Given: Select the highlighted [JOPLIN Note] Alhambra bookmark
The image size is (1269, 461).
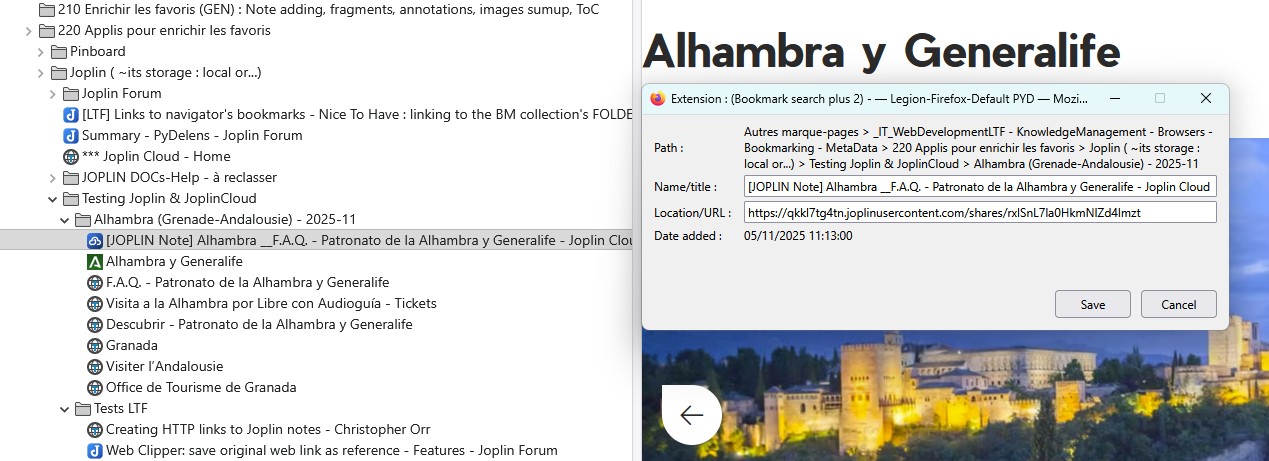Looking at the screenshot, I should [x=316, y=240].
